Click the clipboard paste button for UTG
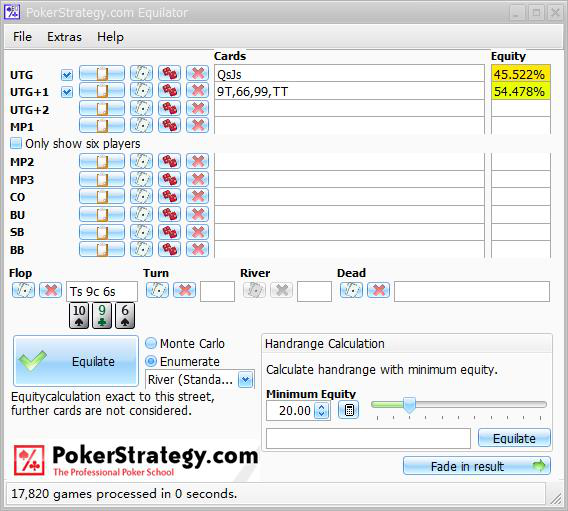568x511 pixels. coord(102,74)
